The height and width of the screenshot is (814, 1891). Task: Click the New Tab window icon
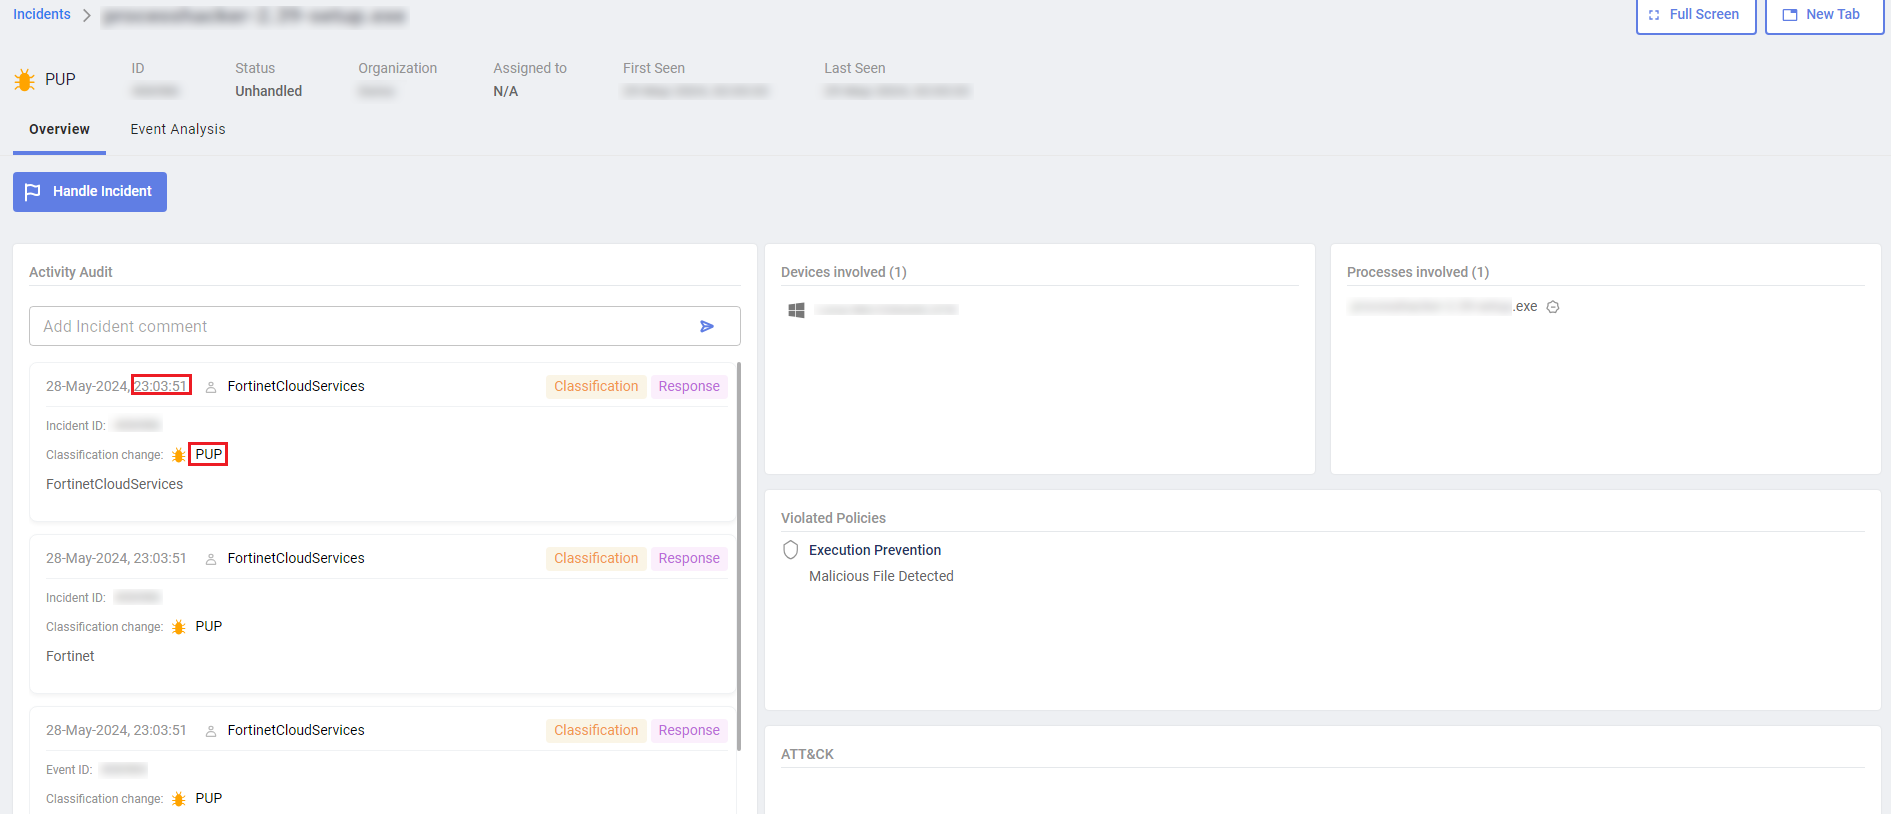point(1790,15)
